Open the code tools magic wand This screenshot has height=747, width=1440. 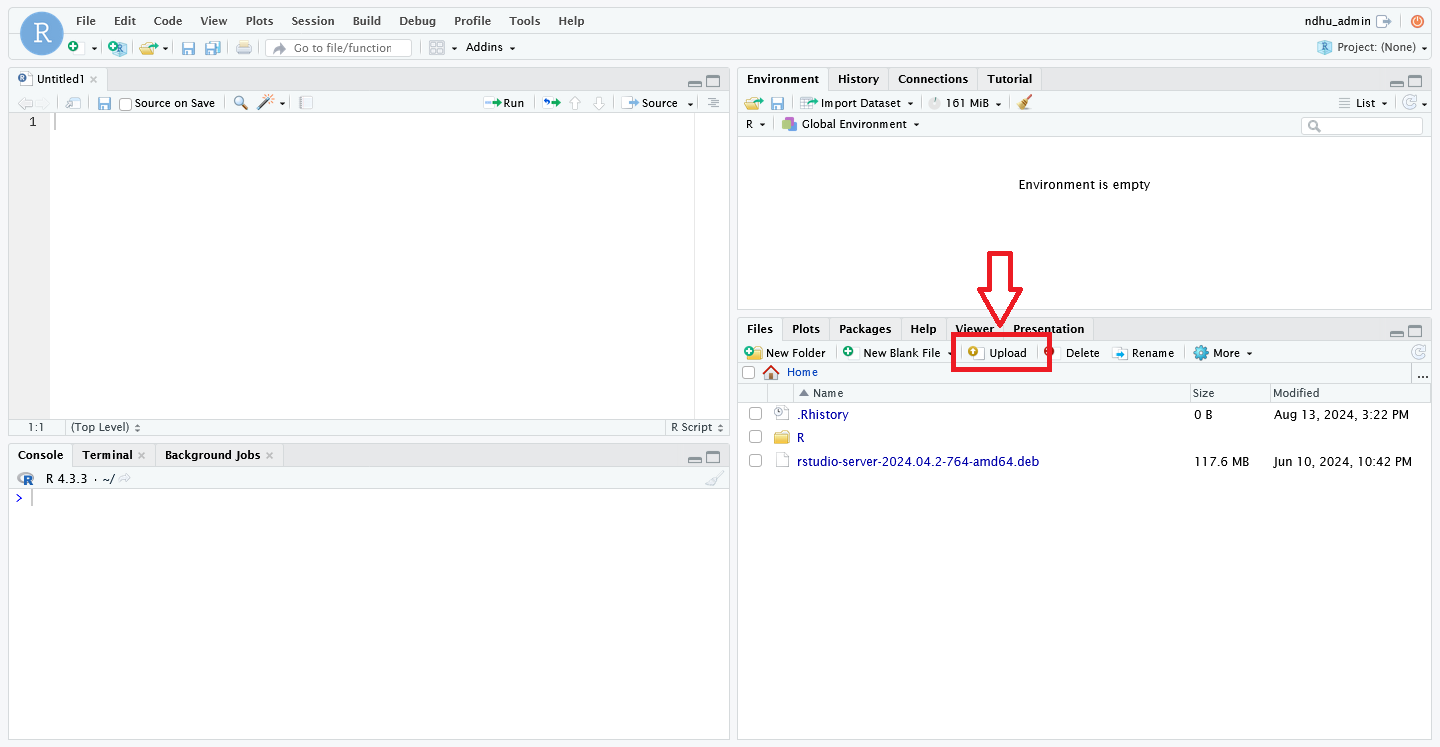click(x=266, y=103)
